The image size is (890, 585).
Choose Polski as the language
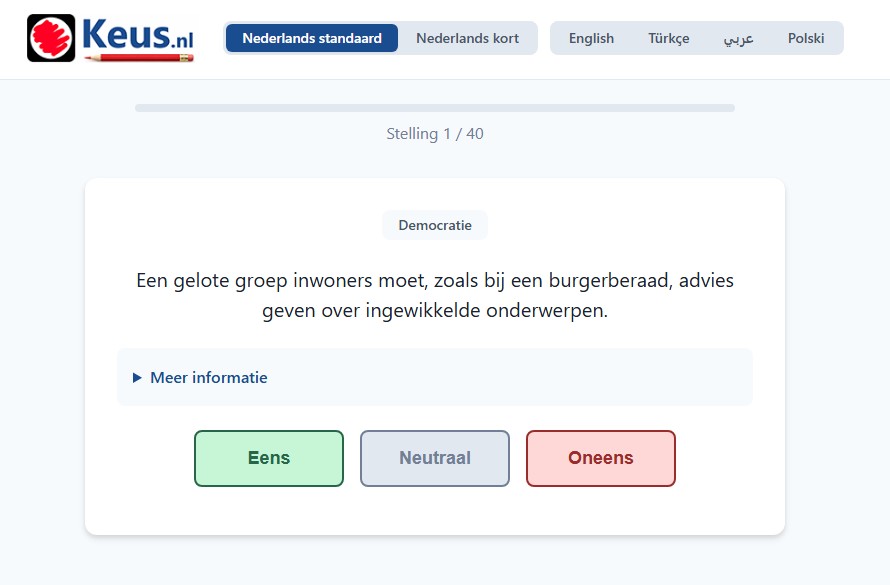pyautogui.click(x=806, y=38)
